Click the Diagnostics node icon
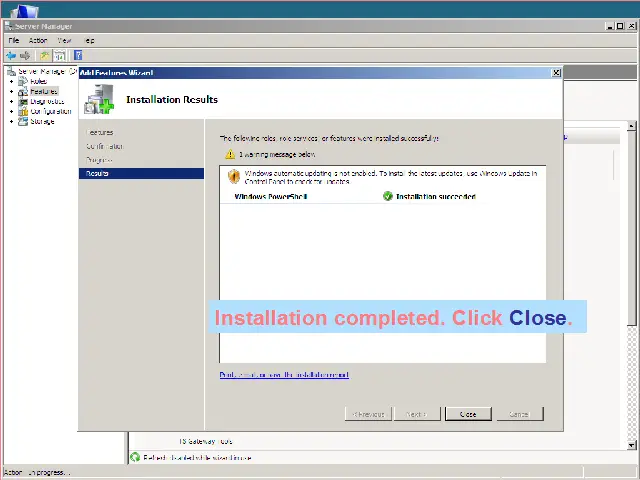Image resolution: width=640 pixels, height=480 pixels. [x=23, y=101]
